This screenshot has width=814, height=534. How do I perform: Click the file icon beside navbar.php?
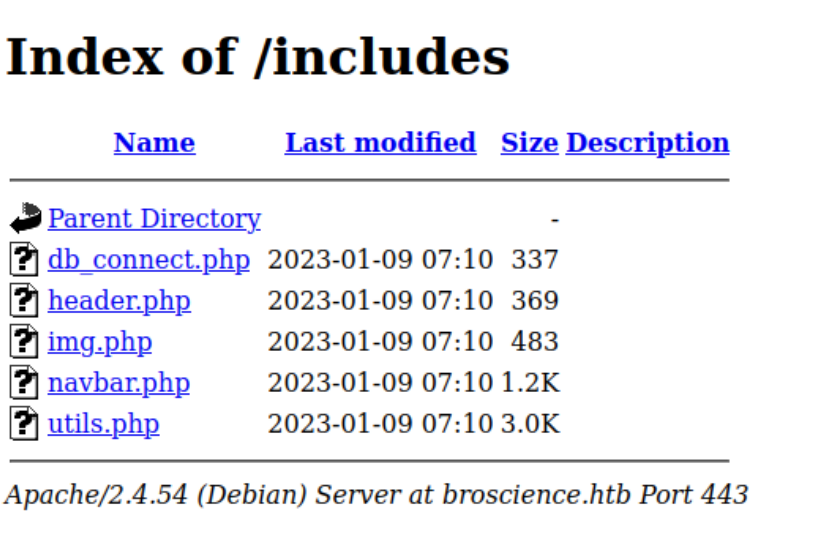(x=26, y=383)
